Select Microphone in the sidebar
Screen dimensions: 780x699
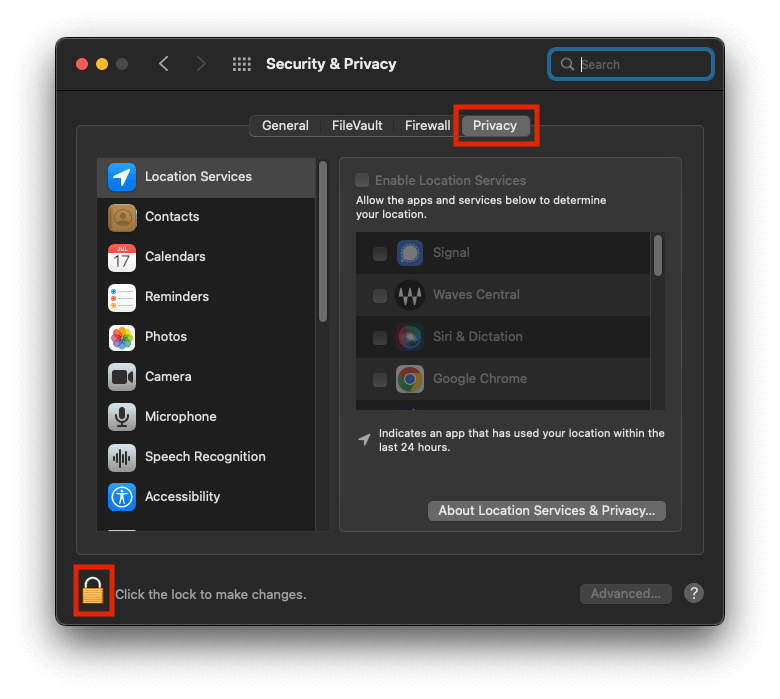pos(180,417)
